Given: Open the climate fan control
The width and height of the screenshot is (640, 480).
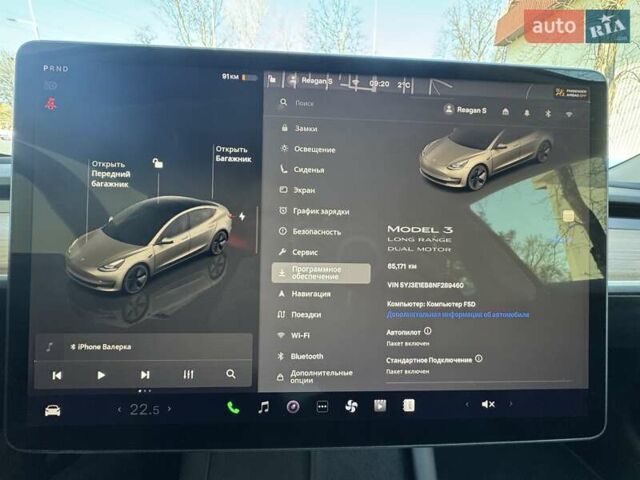Looking at the screenshot, I should [x=351, y=406].
